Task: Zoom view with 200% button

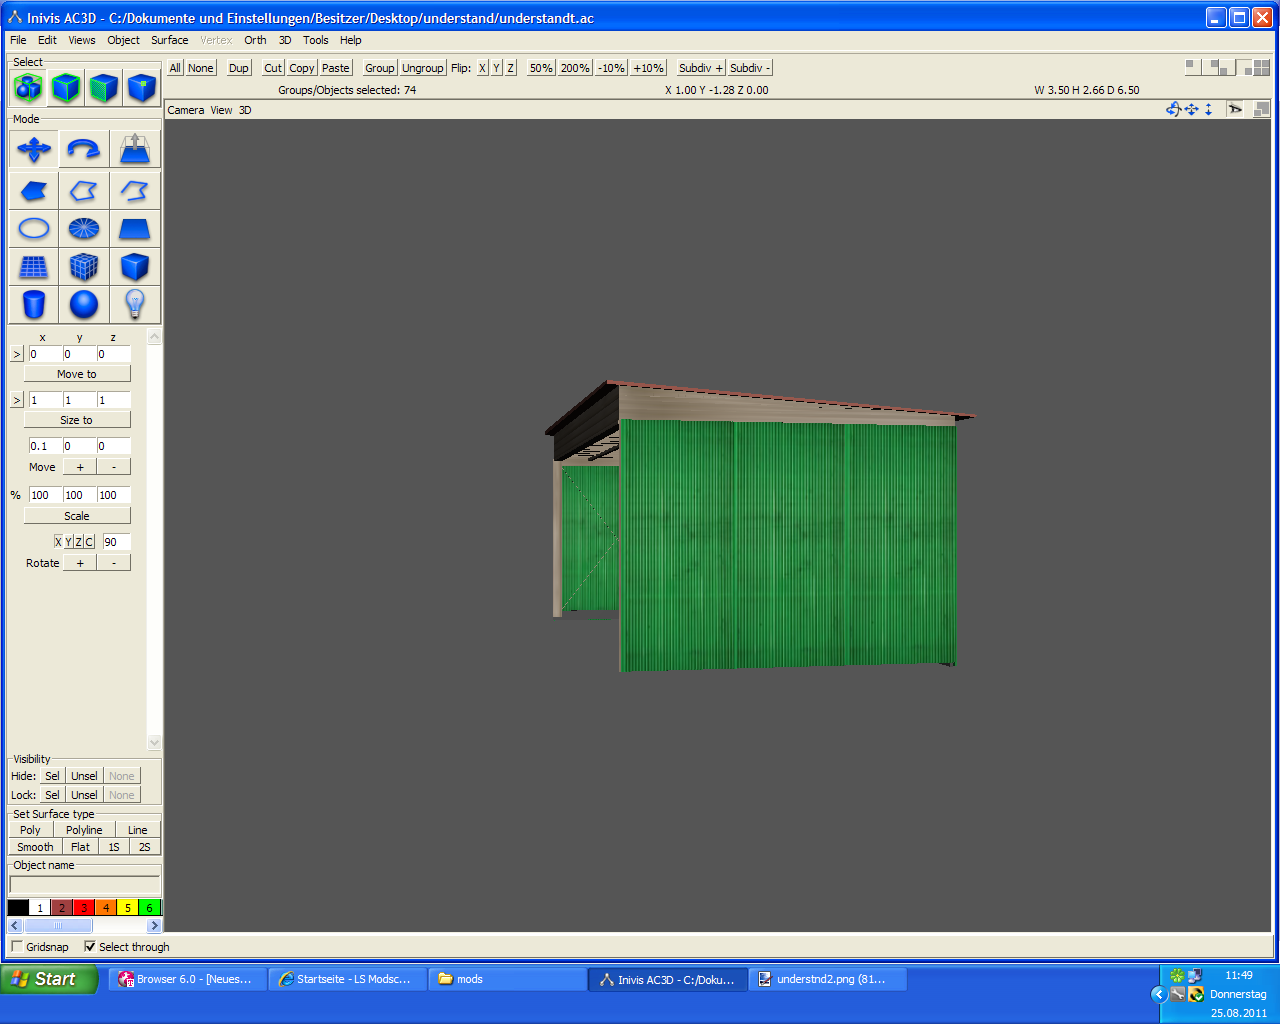Action: click(x=575, y=68)
